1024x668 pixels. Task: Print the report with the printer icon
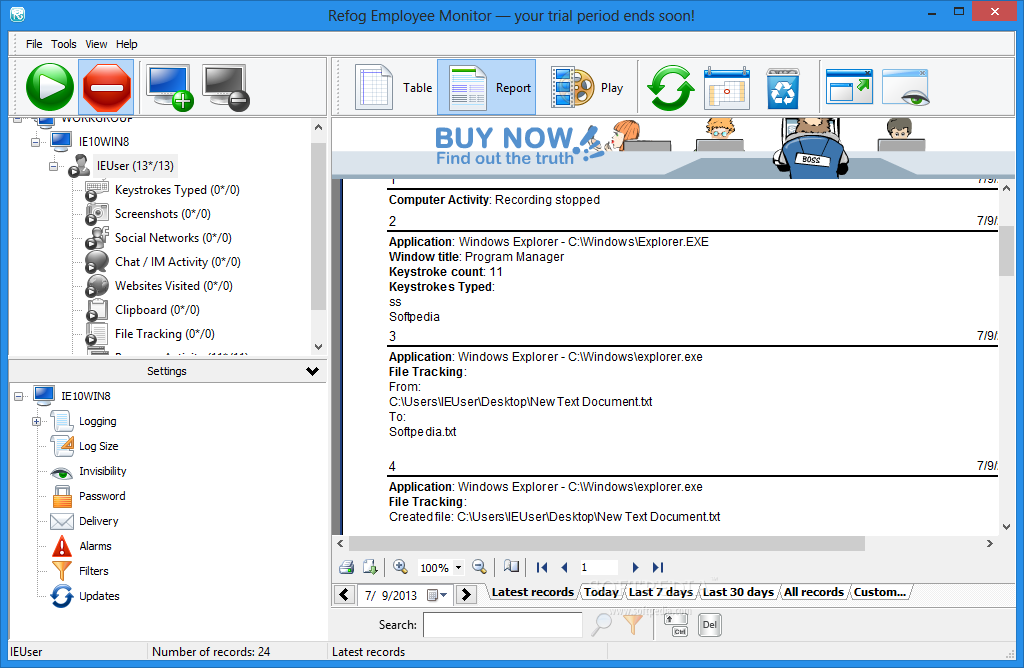point(347,567)
